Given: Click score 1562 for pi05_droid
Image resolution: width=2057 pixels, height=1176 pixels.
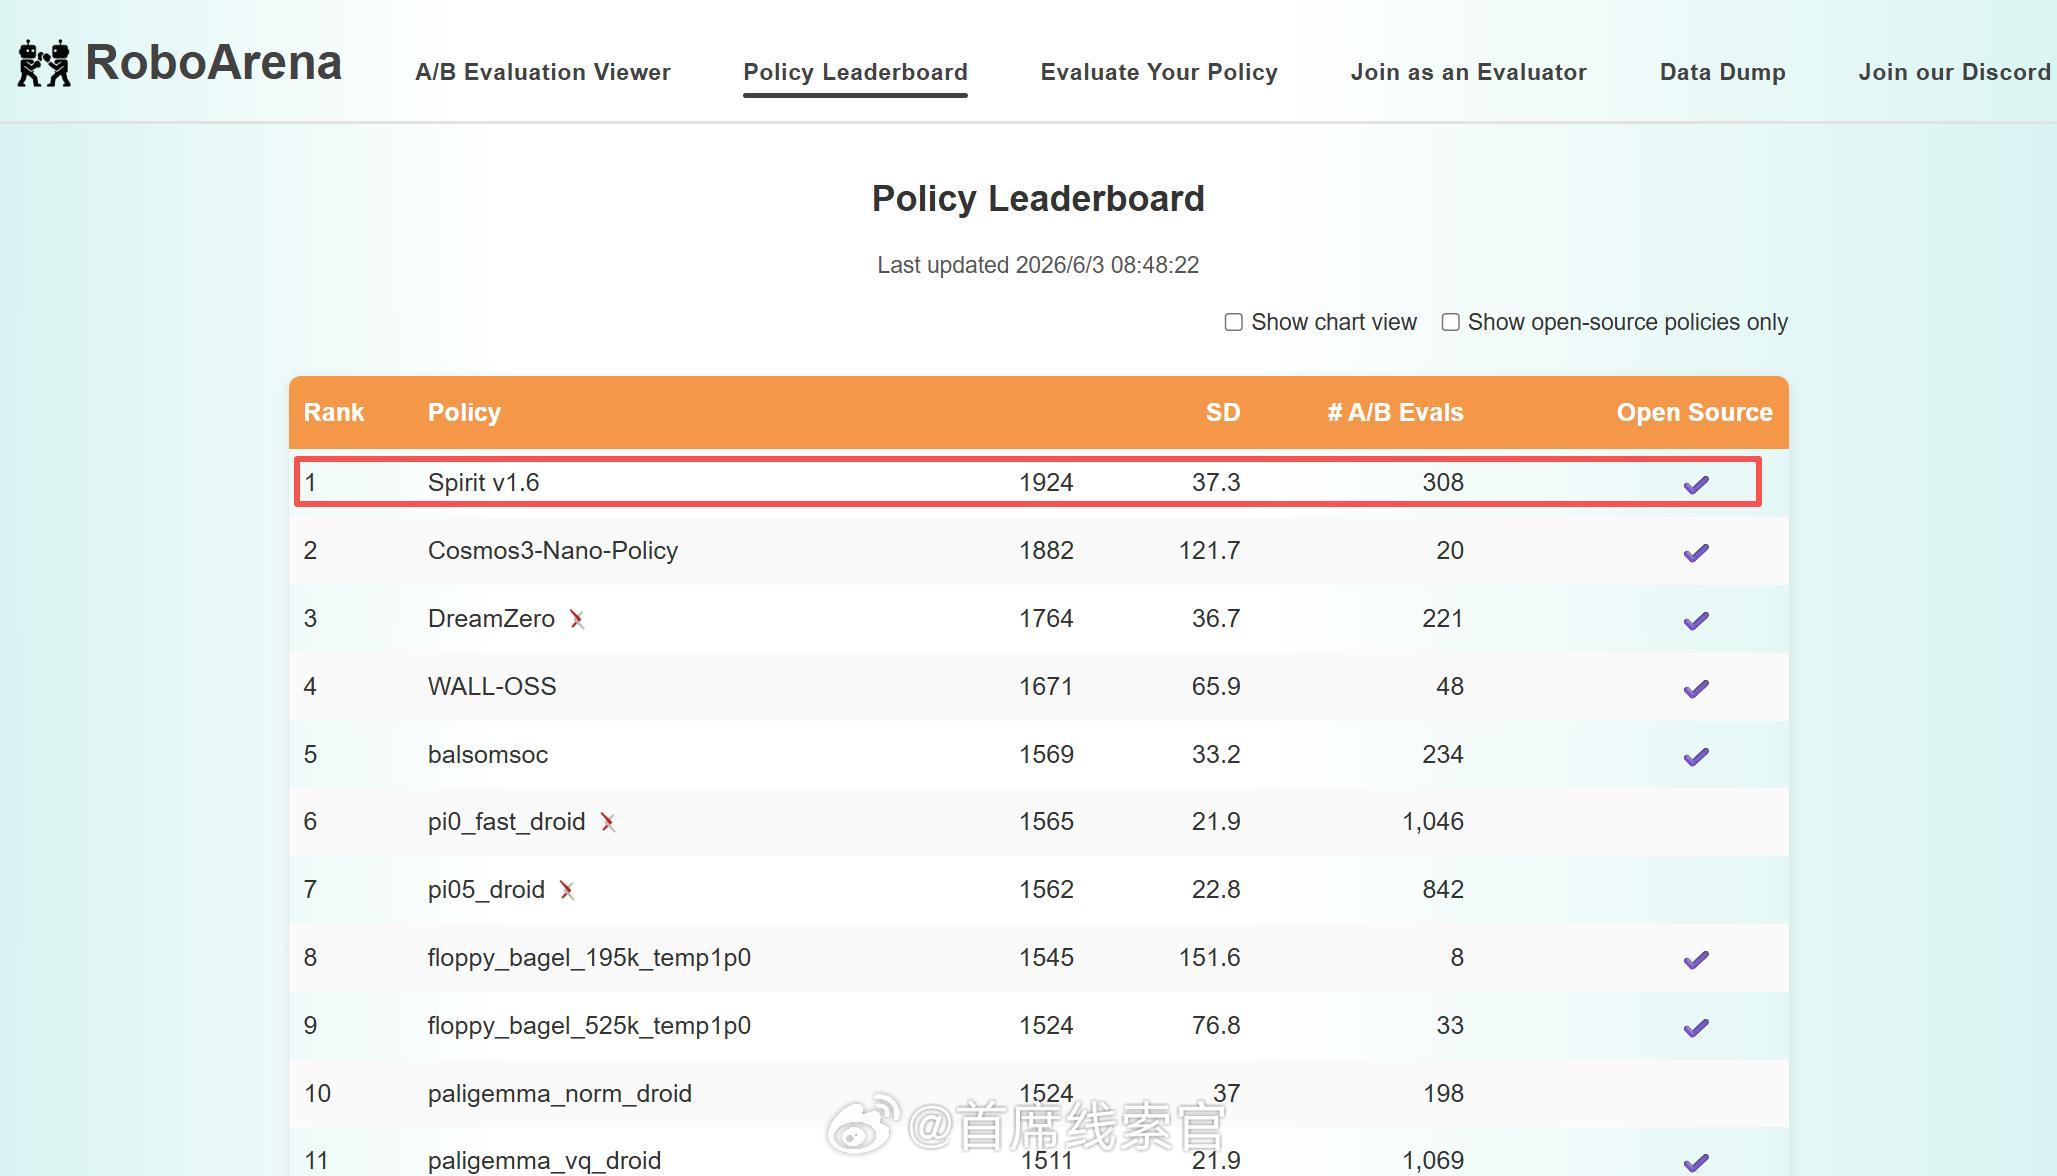Looking at the screenshot, I should [1046, 889].
